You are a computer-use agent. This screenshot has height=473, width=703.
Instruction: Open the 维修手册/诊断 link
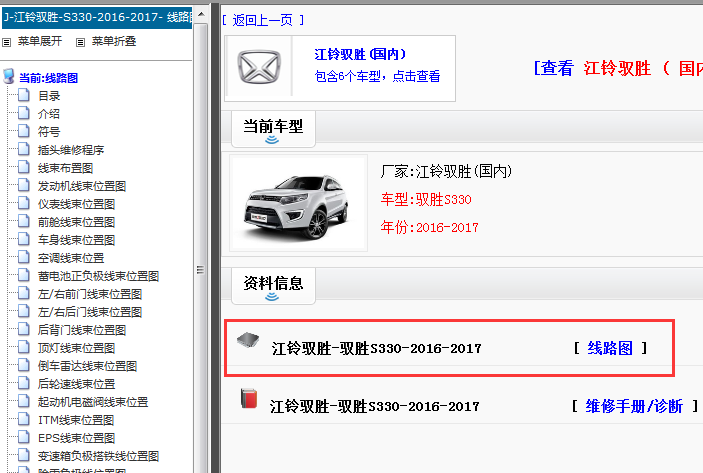click(x=634, y=406)
